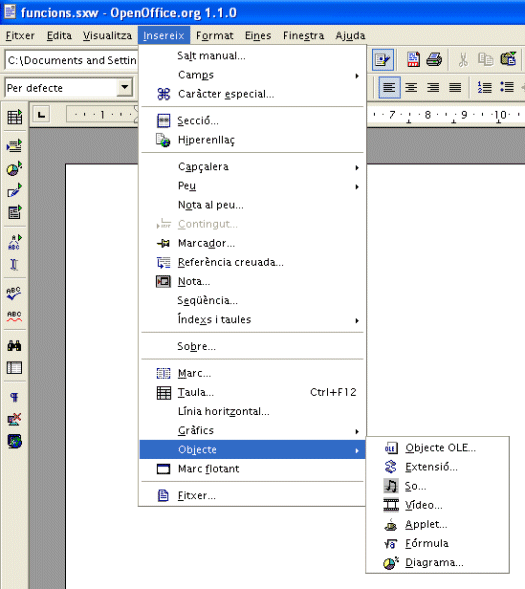This screenshot has width=525, height=589.
Task: Toggle Nonprinting Characters paragraph icon
Action: 14,397
